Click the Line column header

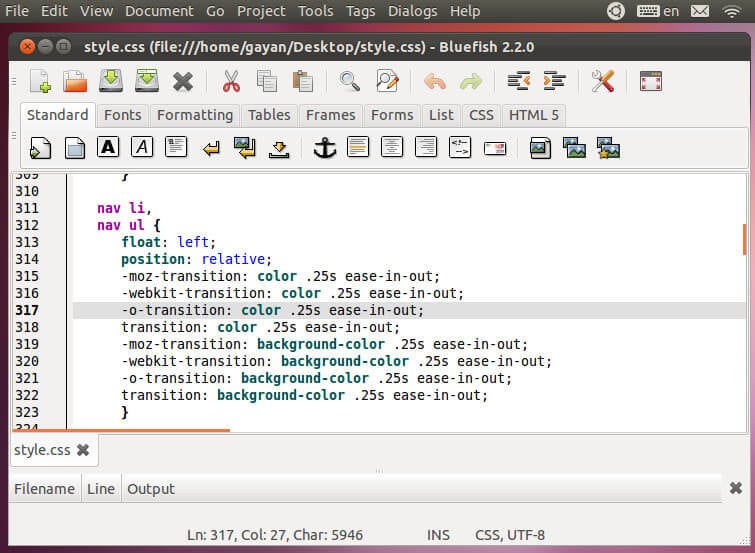click(101, 488)
